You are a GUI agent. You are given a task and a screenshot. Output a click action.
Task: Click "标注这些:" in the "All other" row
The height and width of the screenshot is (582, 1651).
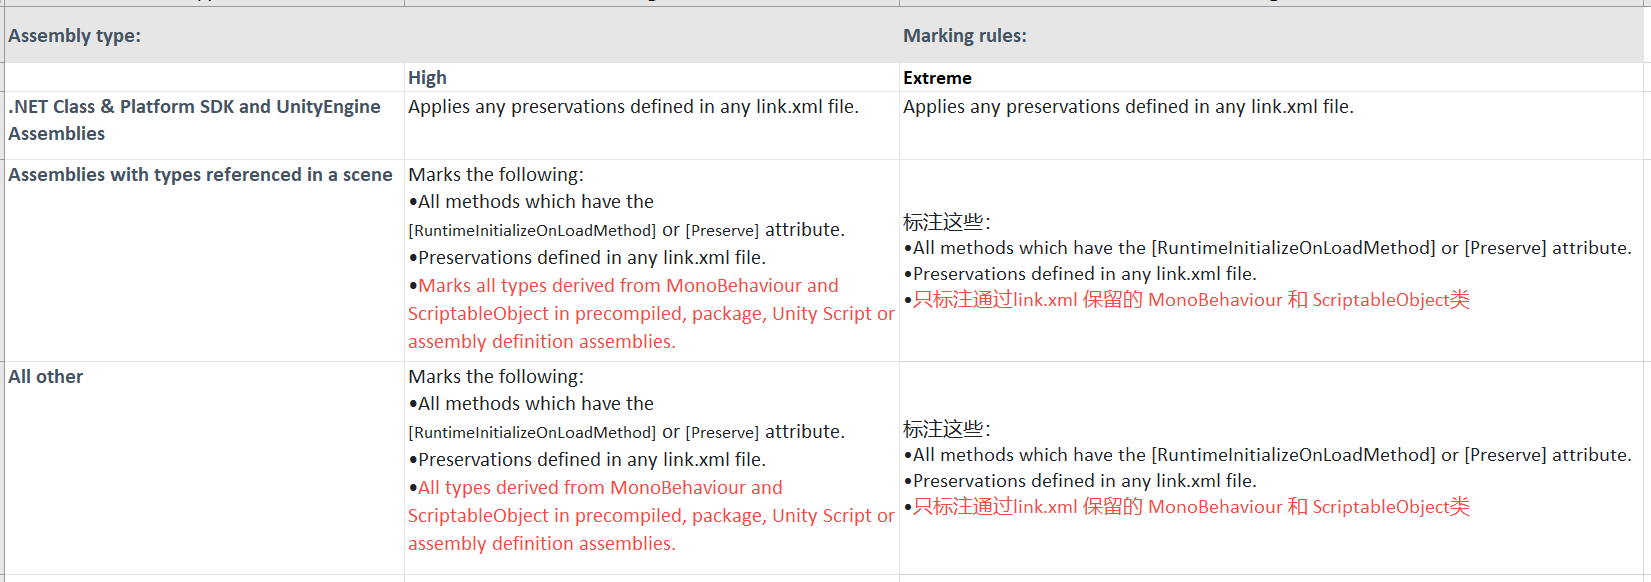tap(946, 429)
